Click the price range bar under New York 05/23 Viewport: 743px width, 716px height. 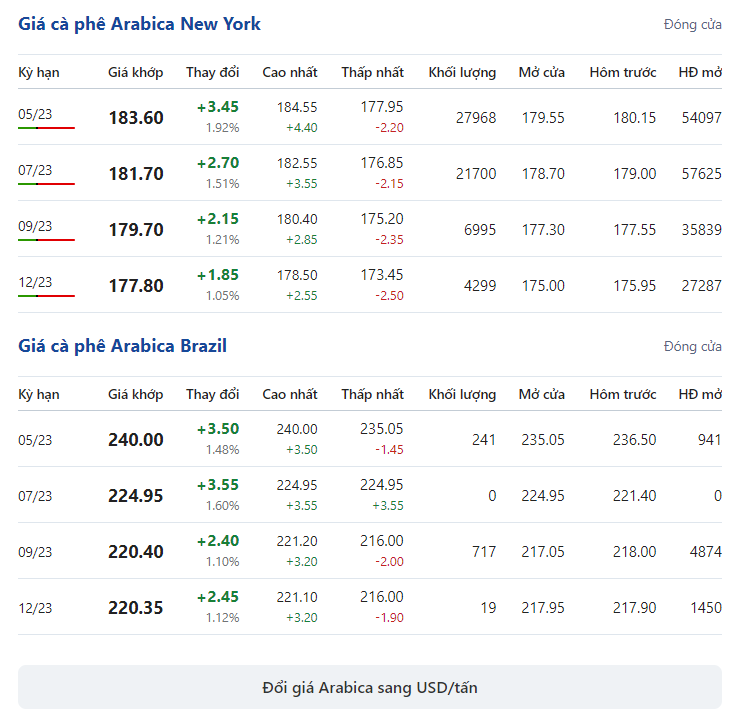[46, 128]
